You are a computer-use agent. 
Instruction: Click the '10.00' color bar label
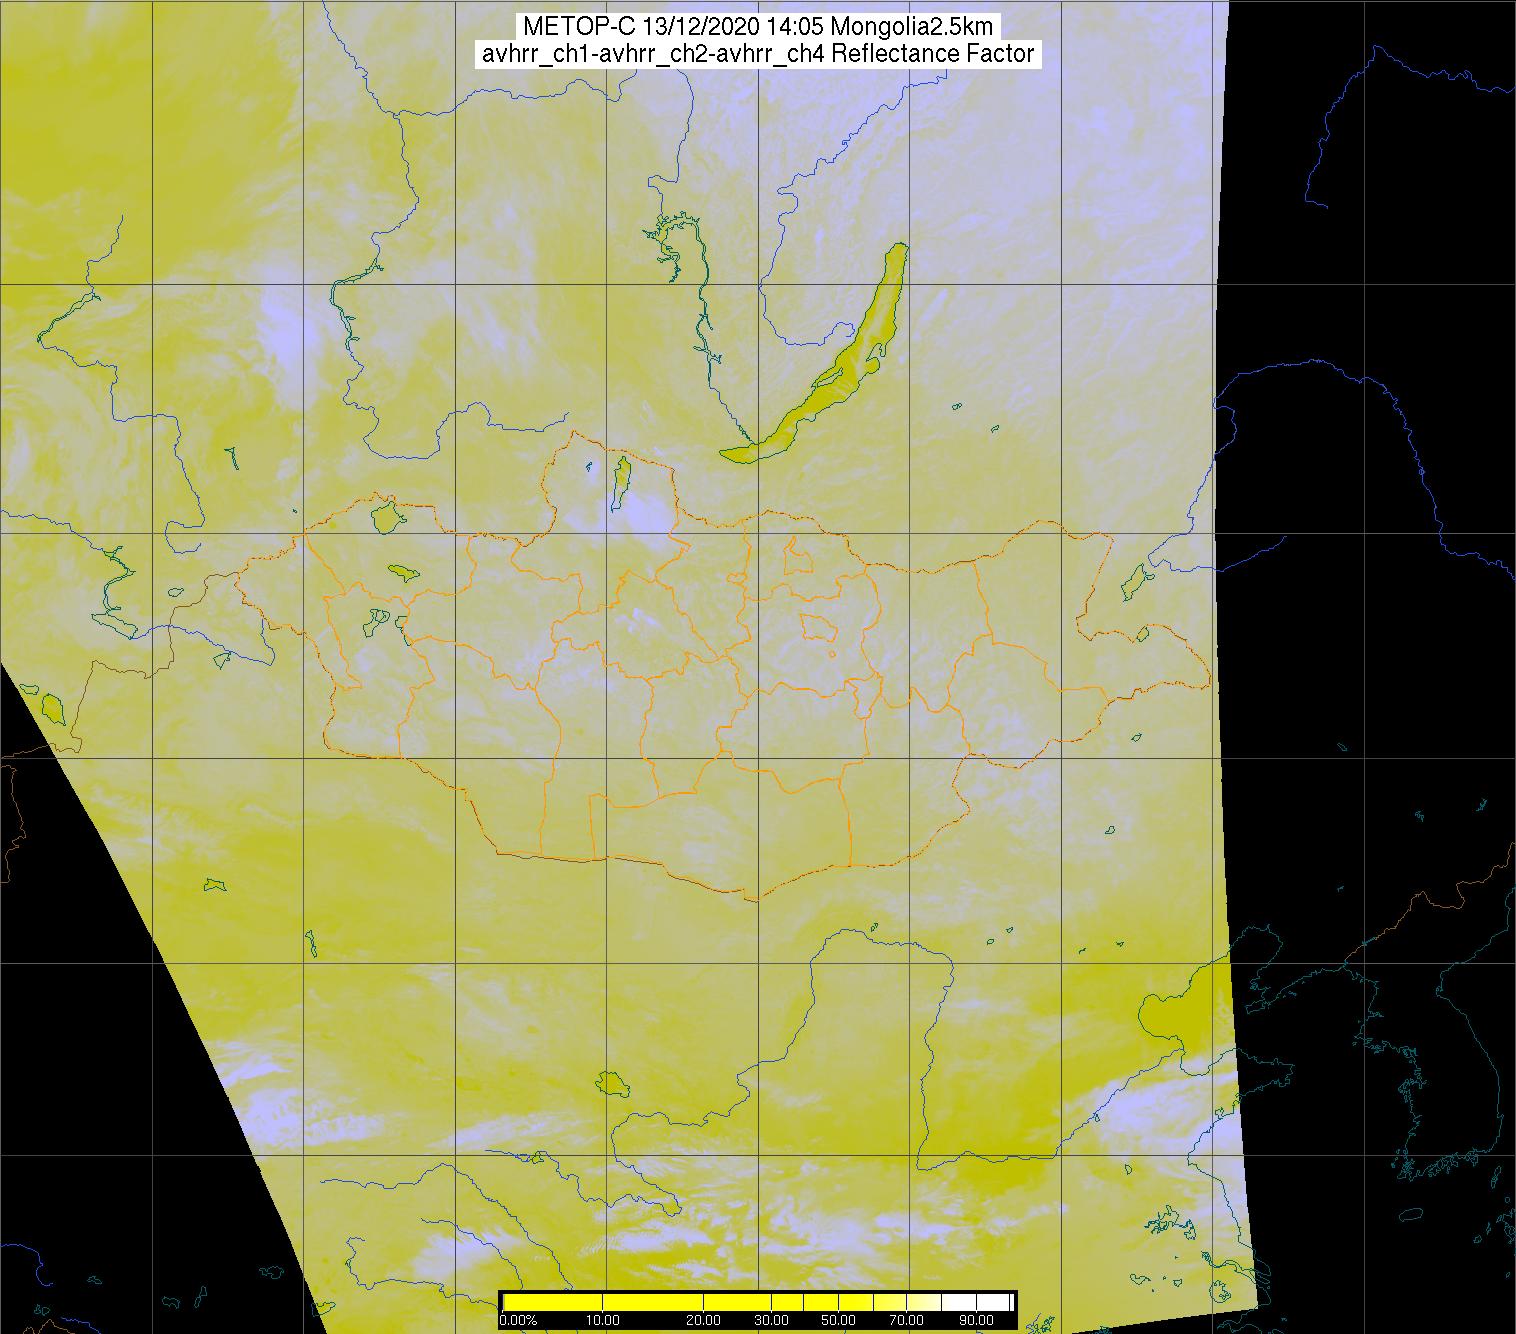[602, 1320]
